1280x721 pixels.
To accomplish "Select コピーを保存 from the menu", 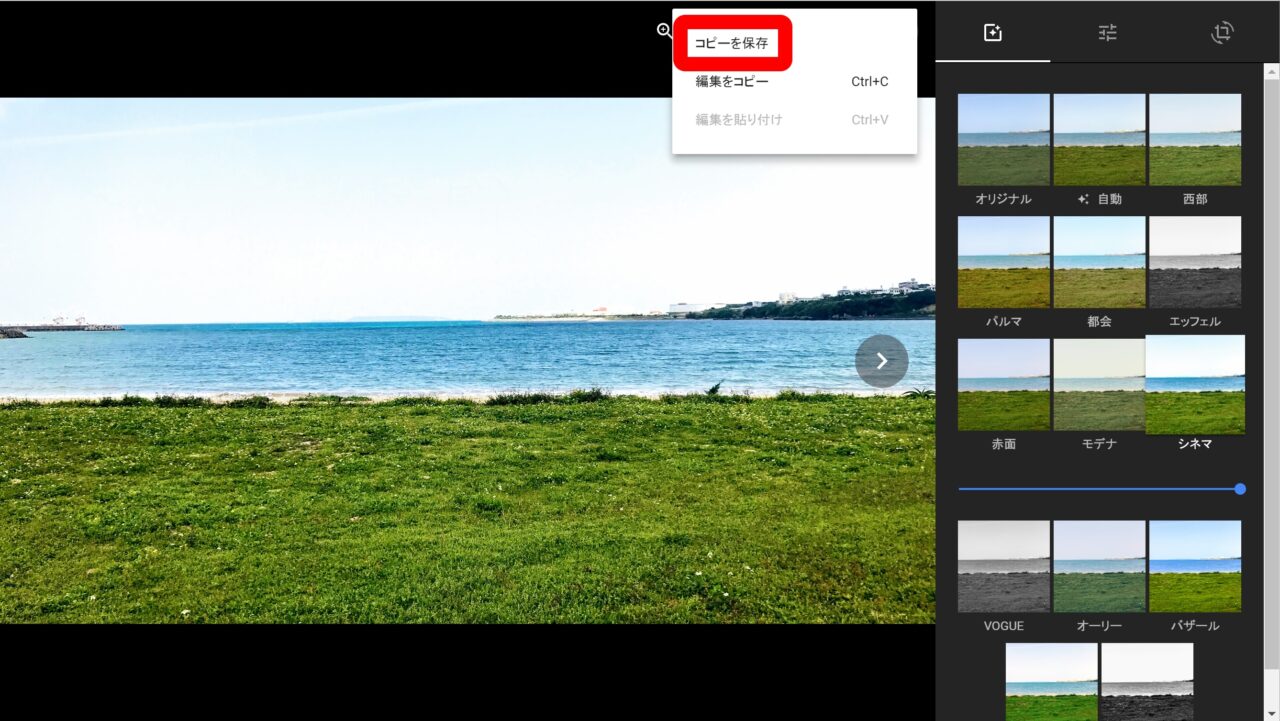I will click(x=732, y=44).
